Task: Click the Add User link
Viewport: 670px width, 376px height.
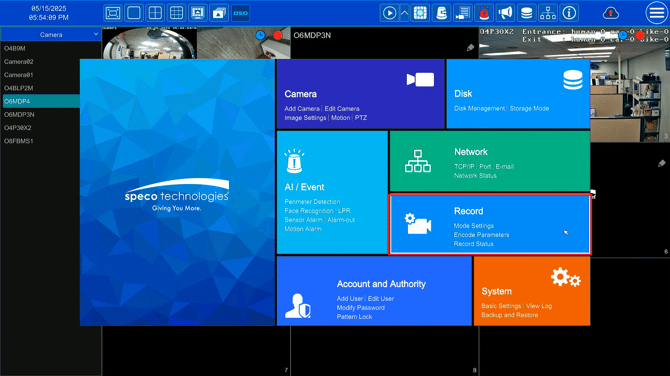Action: pyautogui.click(x=350, y=299)
